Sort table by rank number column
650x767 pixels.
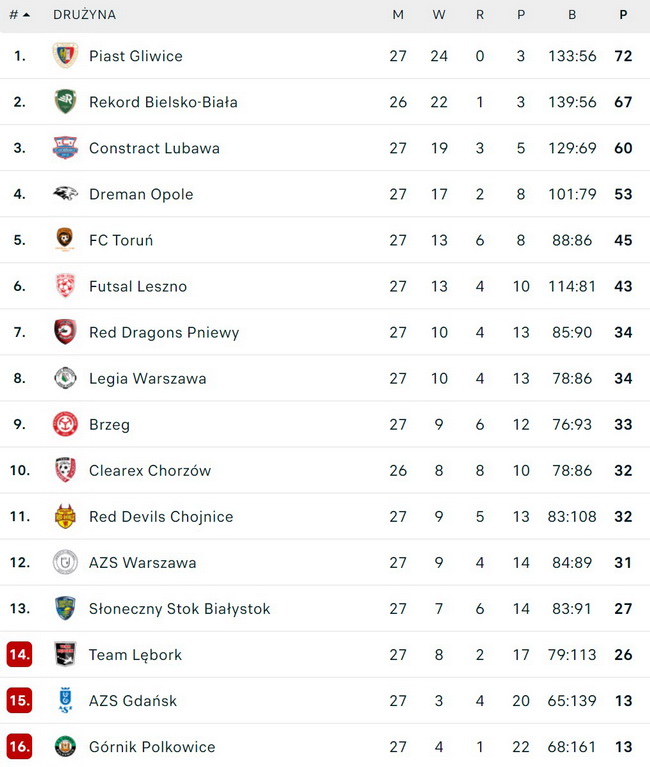(19, 15)
